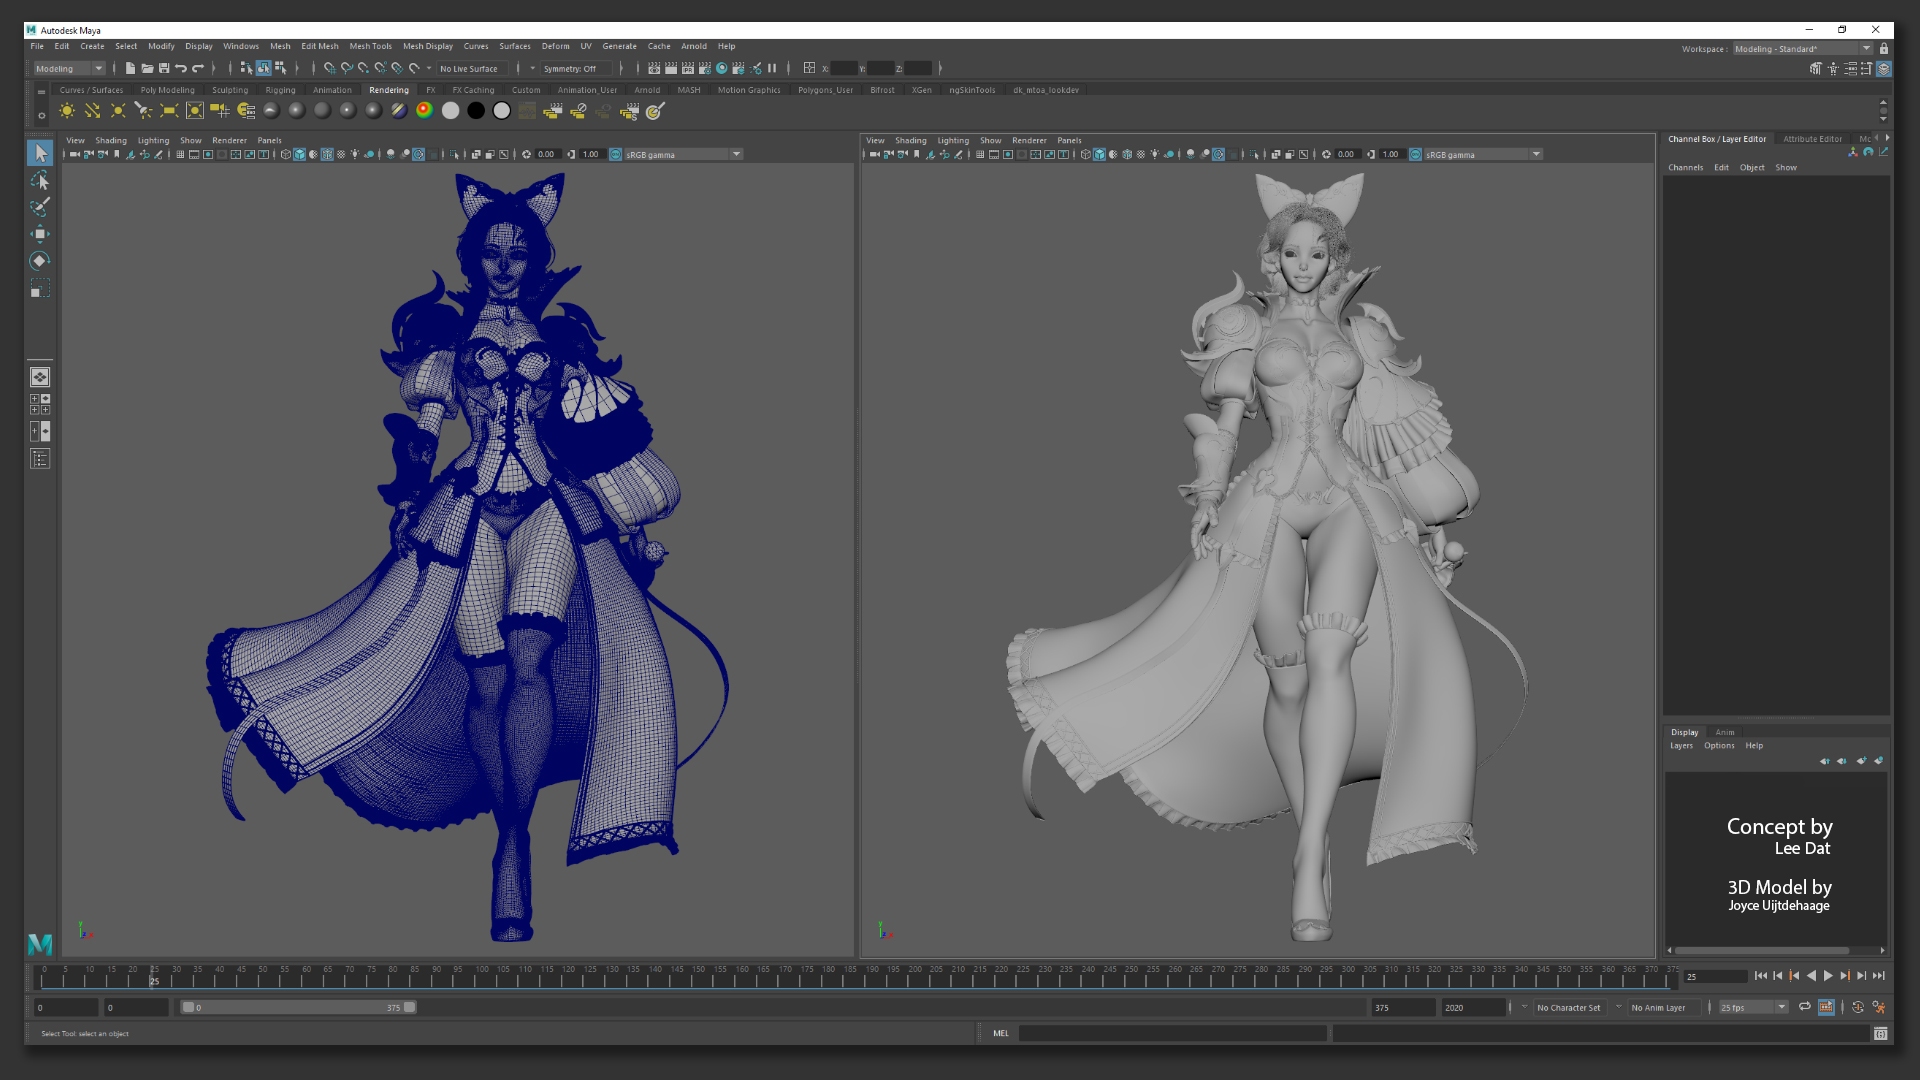Create directional light from Rendering shelf
Screen dimensions: 1920x1080
click(93, 111)
